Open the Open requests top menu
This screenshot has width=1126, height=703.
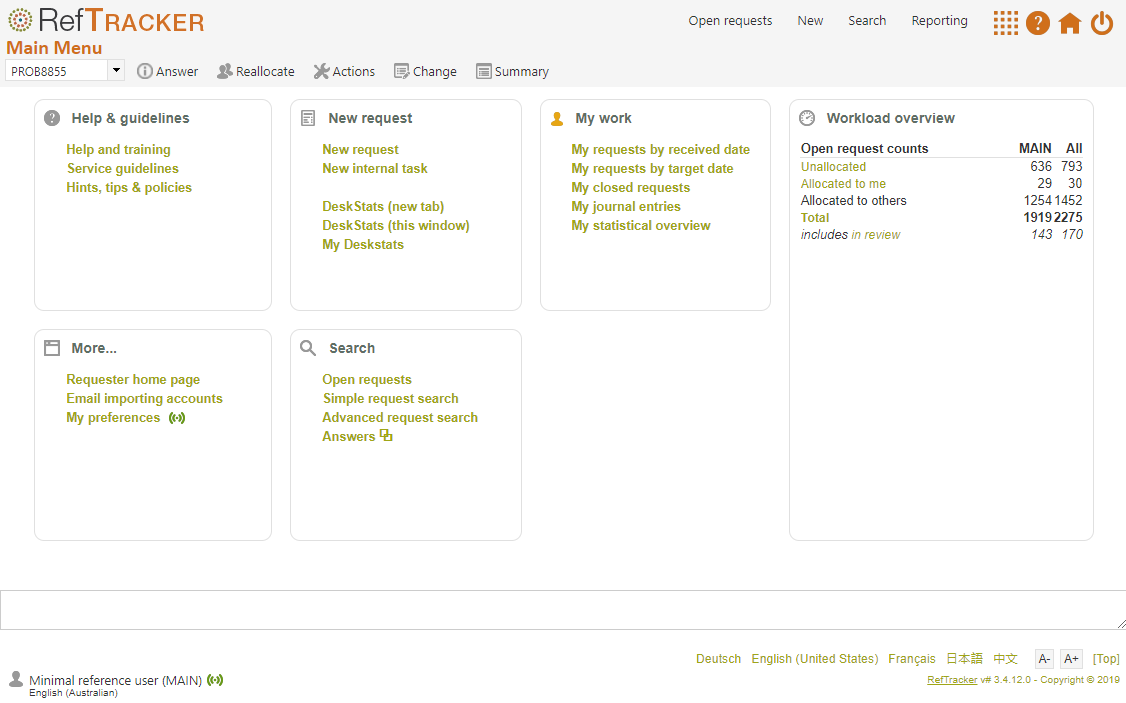(x=730, y=21)
